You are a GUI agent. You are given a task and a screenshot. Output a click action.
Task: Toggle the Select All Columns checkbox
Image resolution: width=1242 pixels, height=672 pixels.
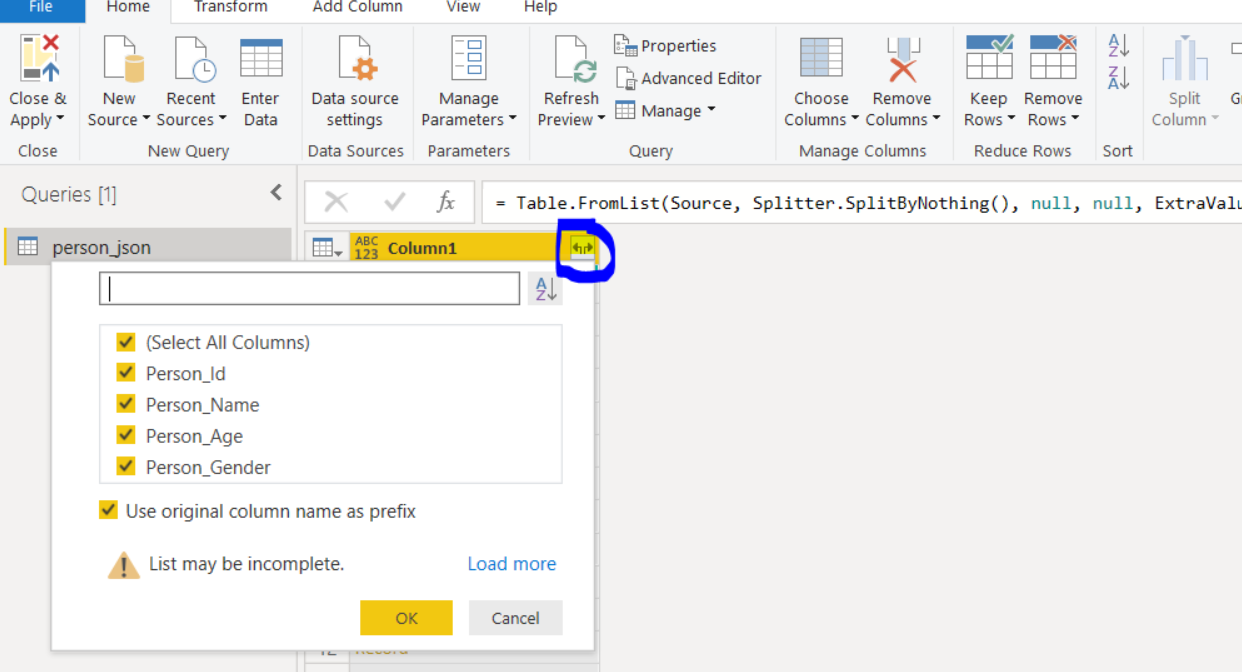click(126, 342)
